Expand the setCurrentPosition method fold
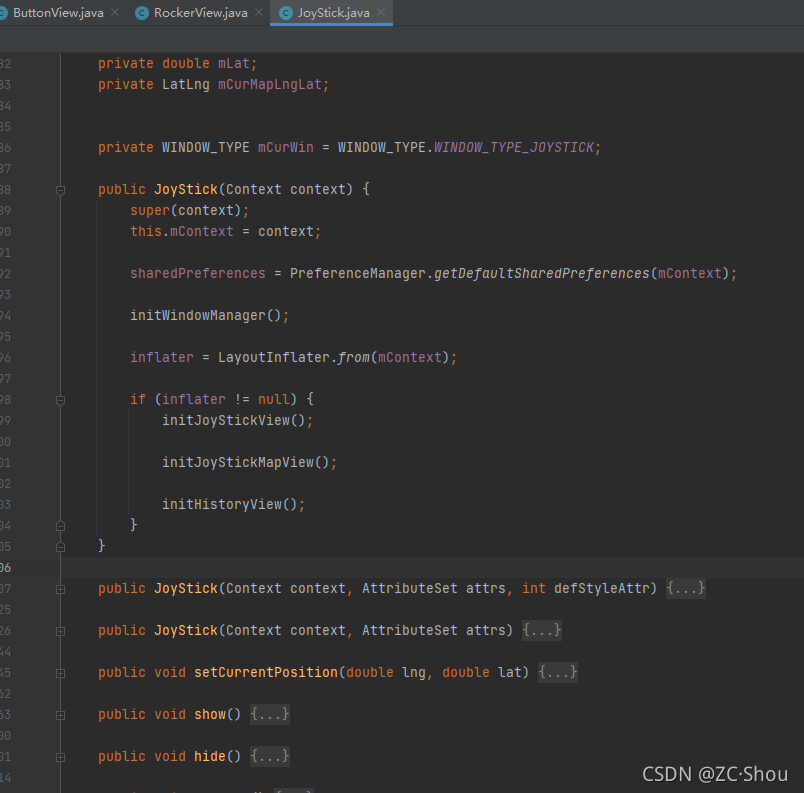804x793 pixels. [x=60, y=674]
